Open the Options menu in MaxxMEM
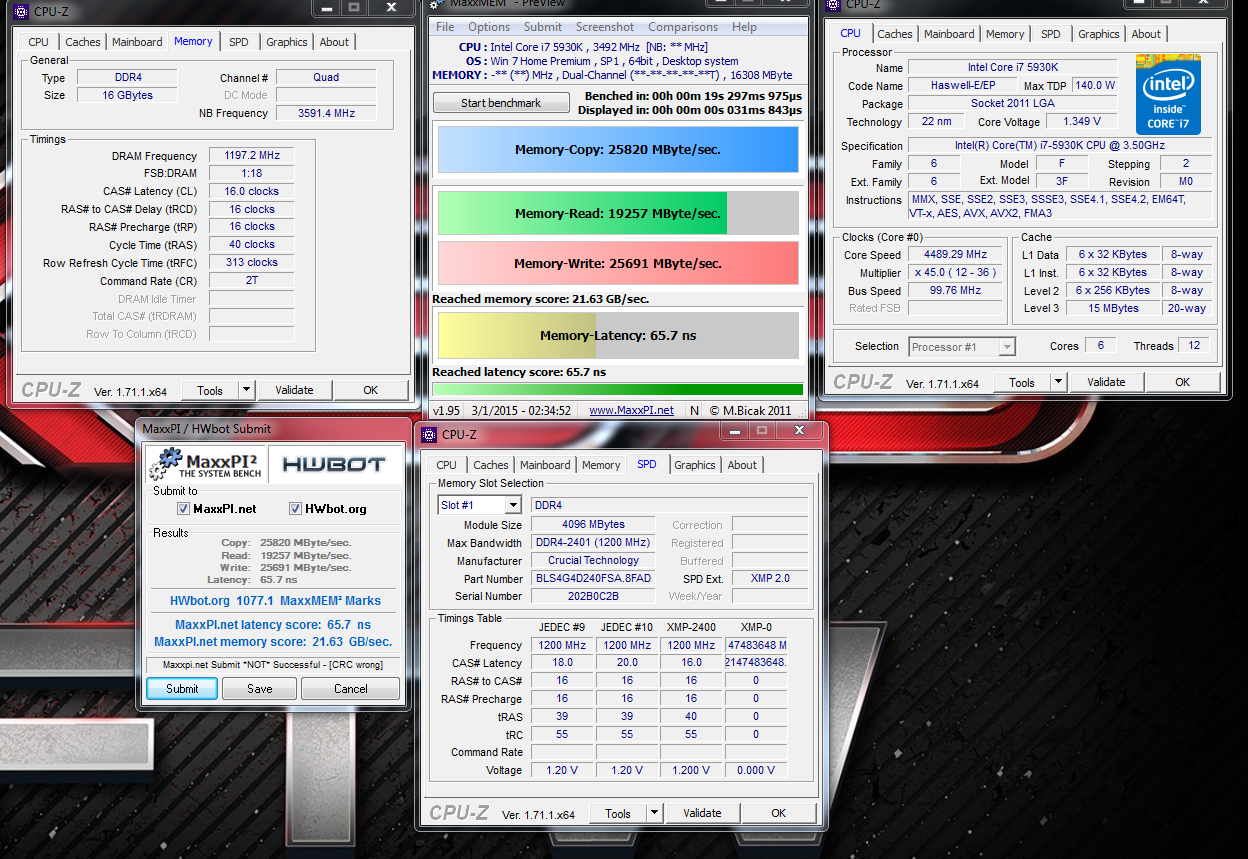 click(x=489, y=27)
